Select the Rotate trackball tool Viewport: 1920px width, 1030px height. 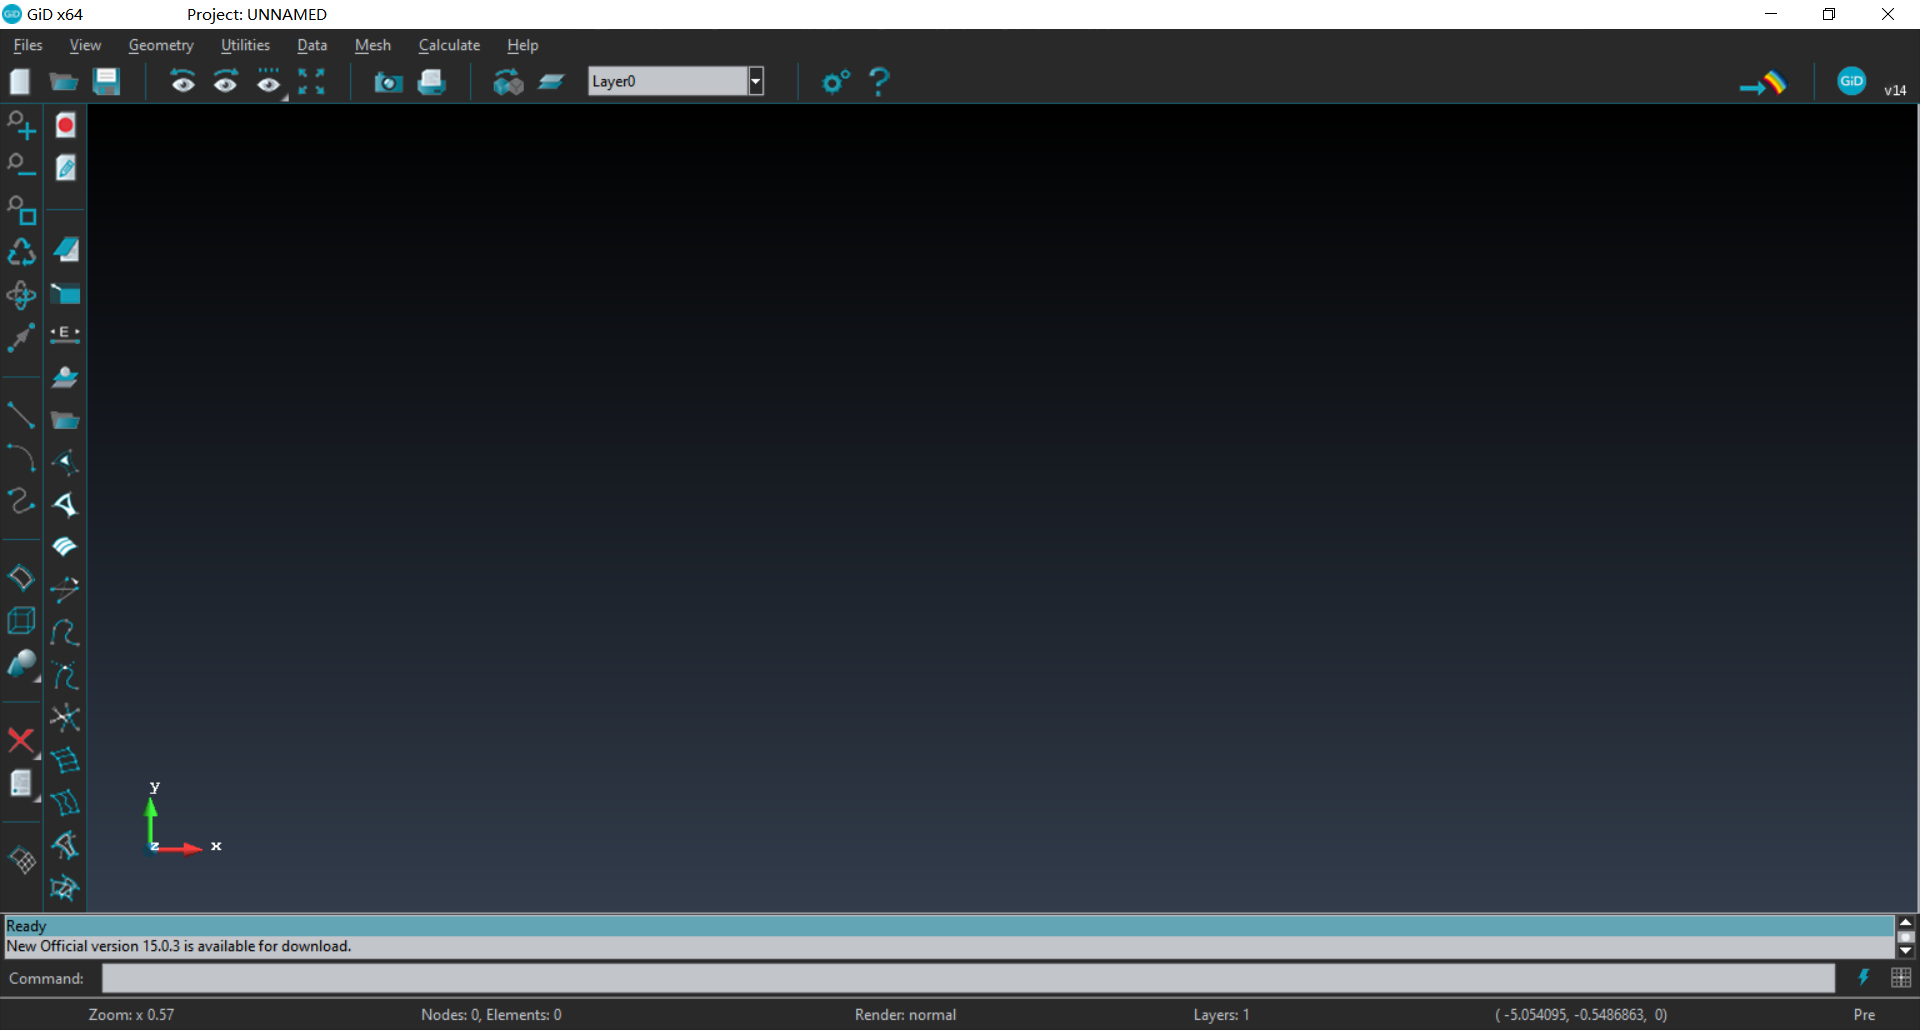(x=21, y=295)
